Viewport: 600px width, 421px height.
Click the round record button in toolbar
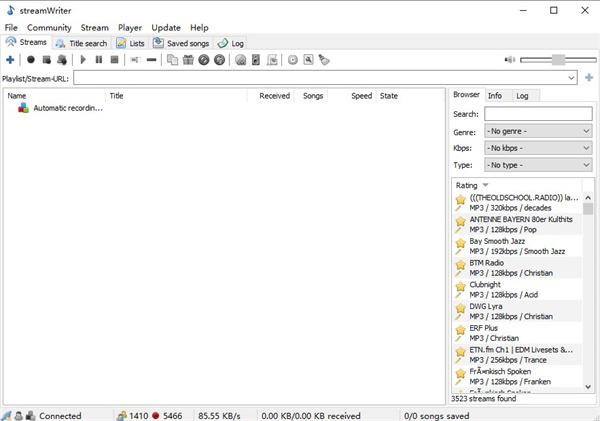pos(31,60)
